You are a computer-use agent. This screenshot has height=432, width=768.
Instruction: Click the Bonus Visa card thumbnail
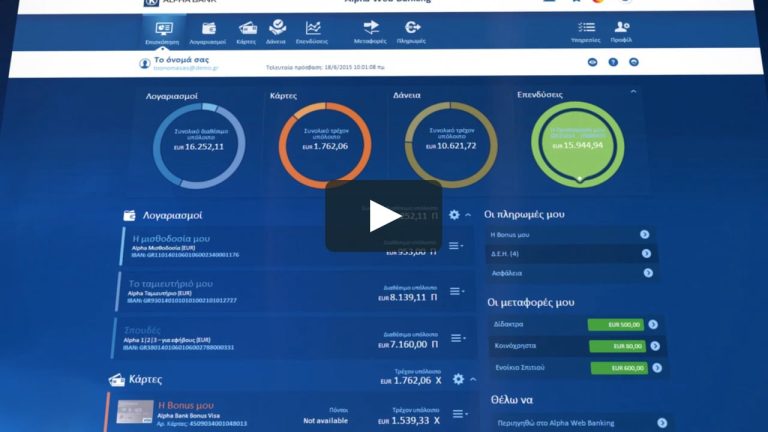pyautogui.click(x=135, y=412)
